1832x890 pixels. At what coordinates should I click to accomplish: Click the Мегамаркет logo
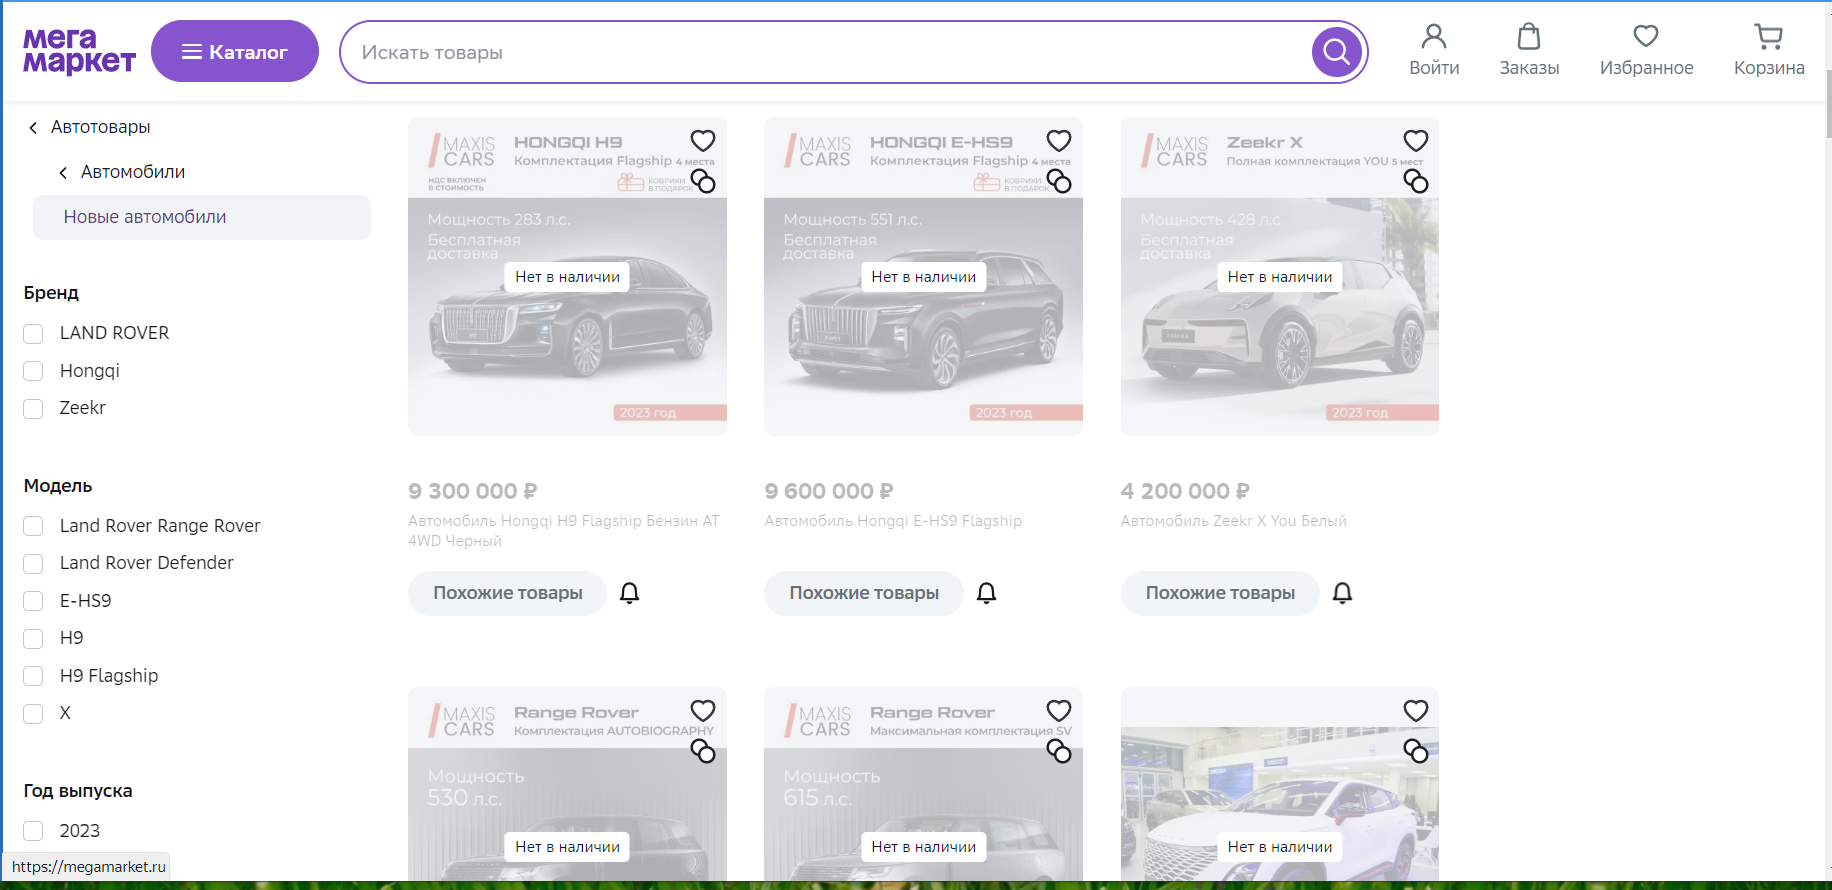point(79,51)
